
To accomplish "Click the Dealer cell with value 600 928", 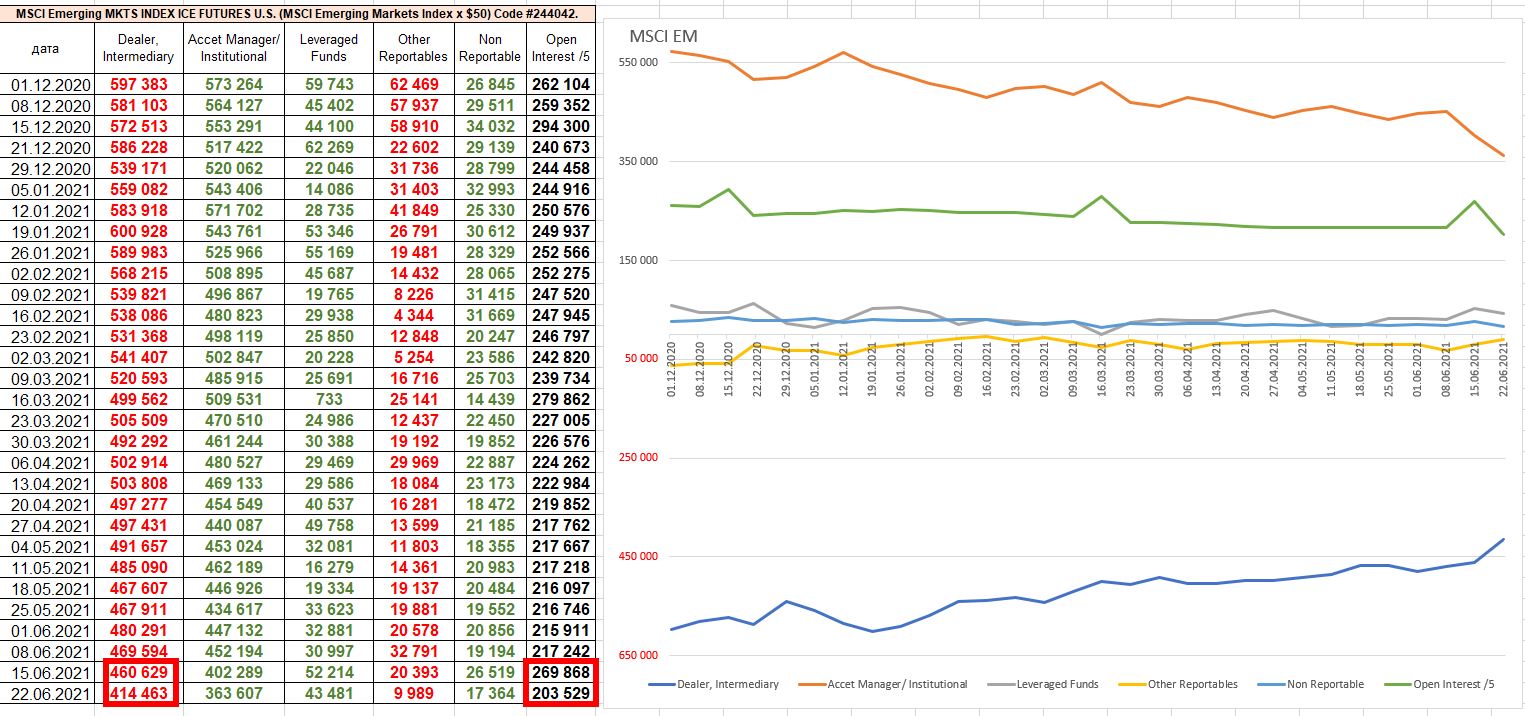I will (x=141, y=232).
